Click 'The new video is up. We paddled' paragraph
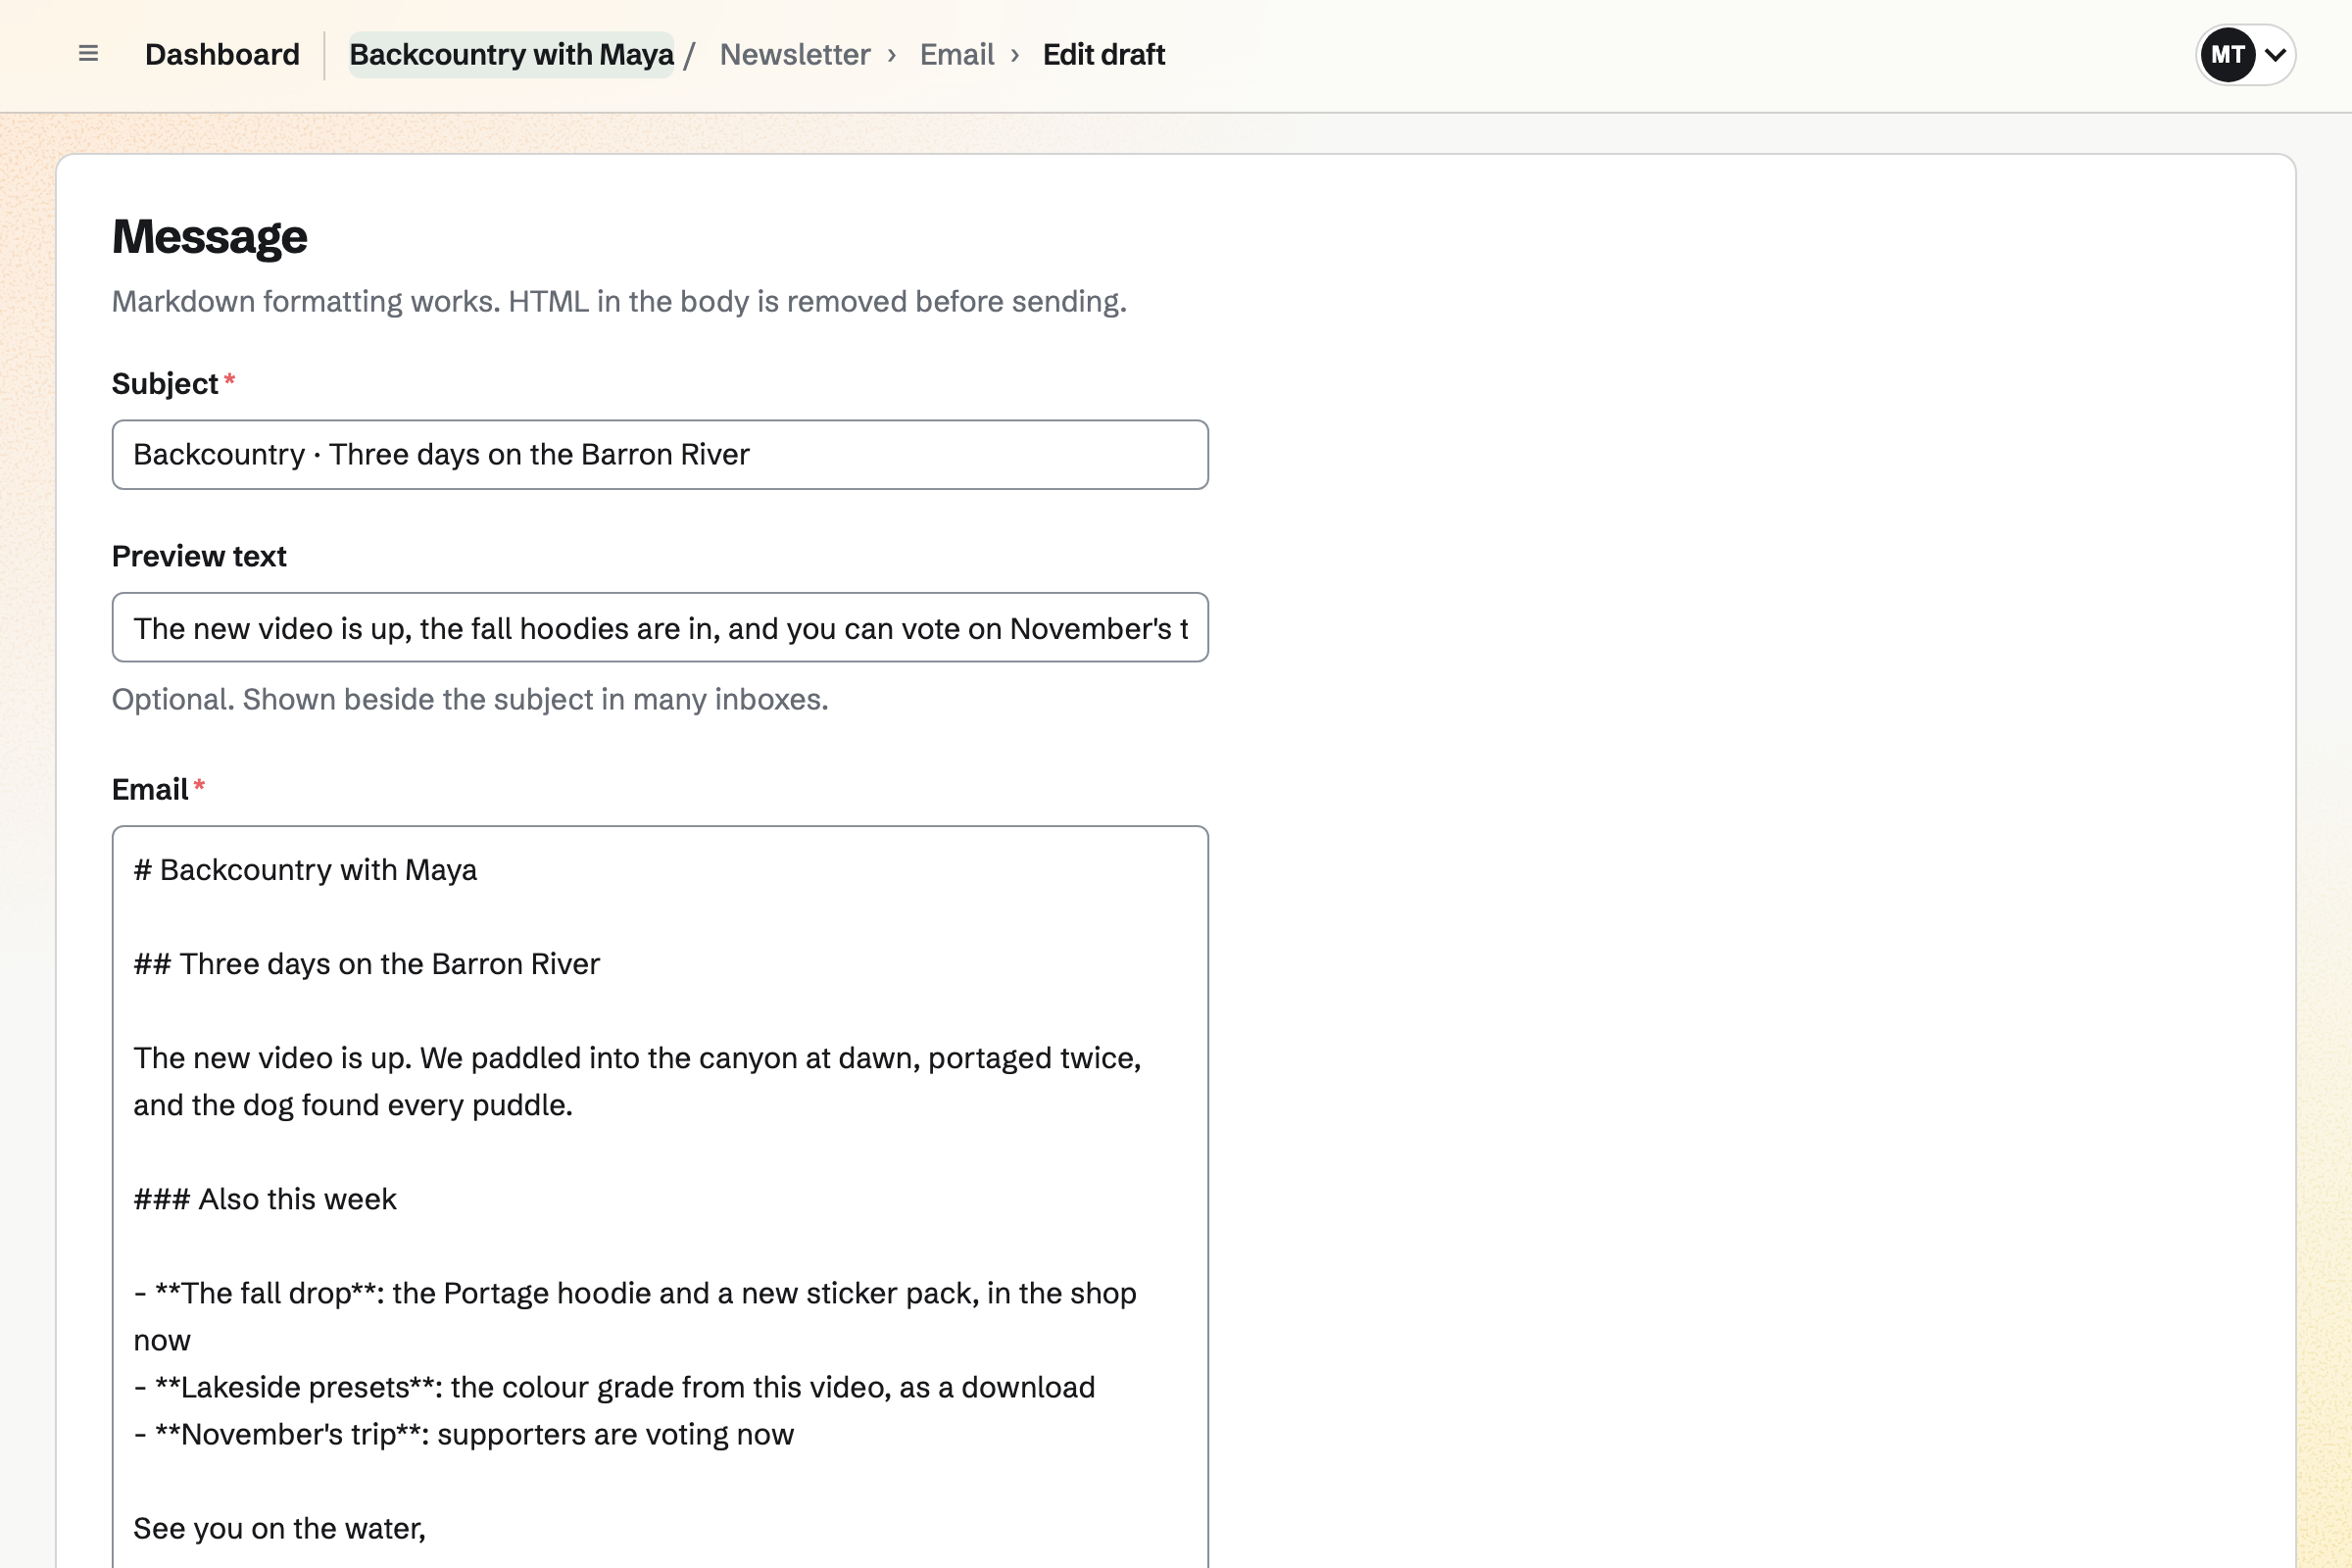The height and width of the screenshot is (1568, 2352). [x=638, y=1082]
